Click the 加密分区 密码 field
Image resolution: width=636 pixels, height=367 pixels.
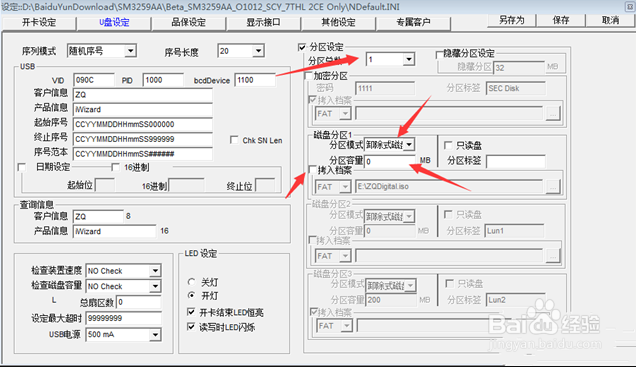385,88
